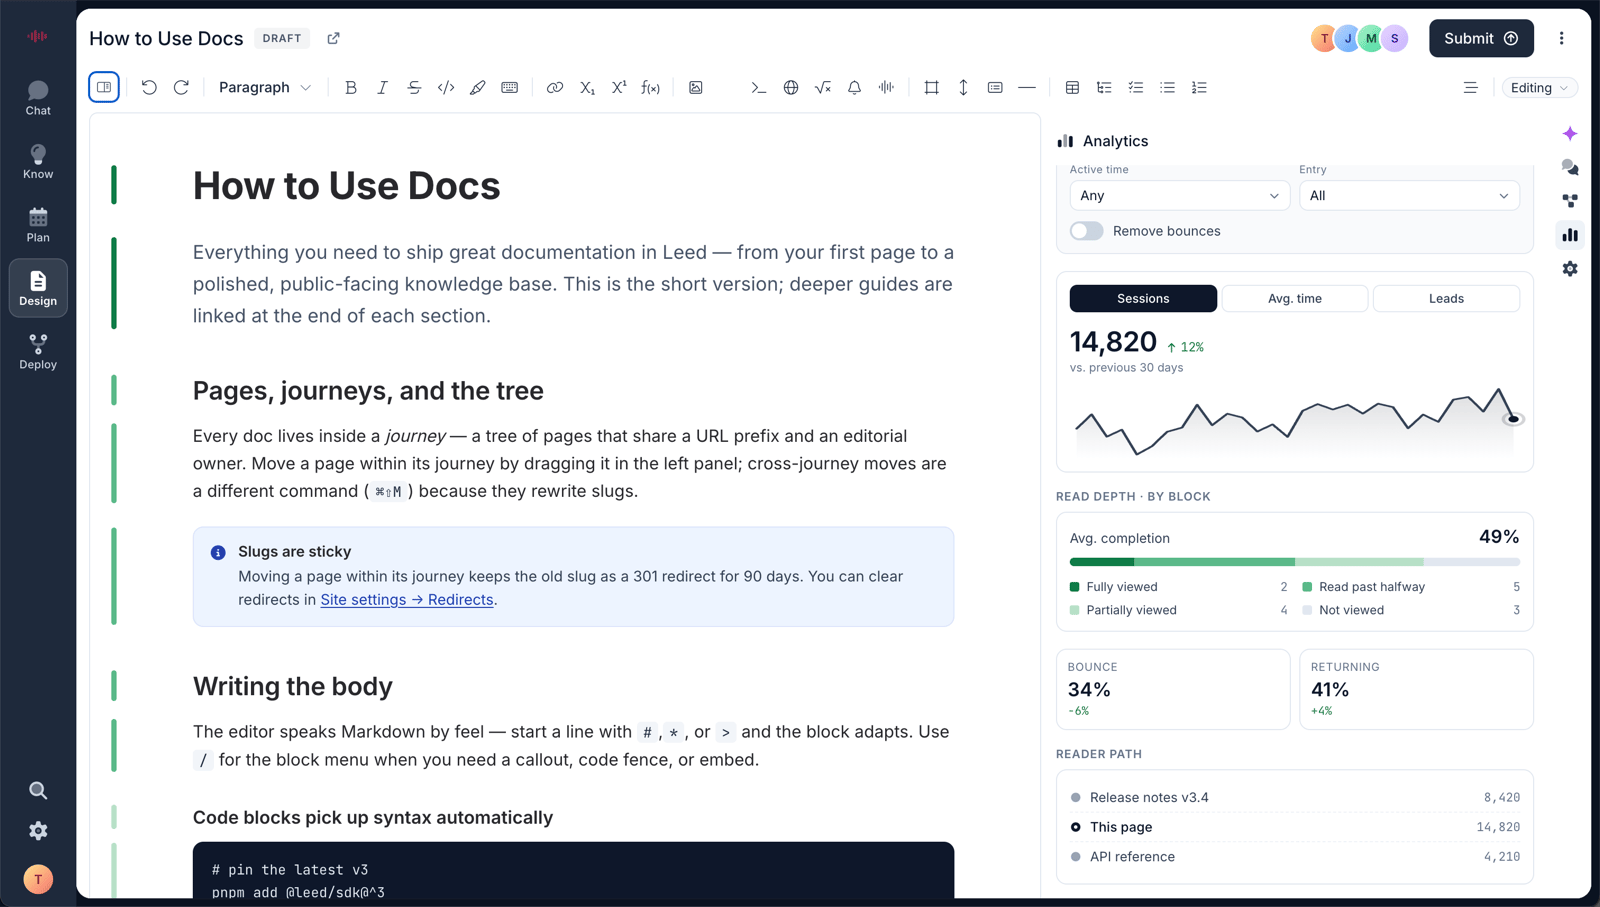This screenshot has width=1600, height=907.
Task: Insert a bulleted list
Action: [1167, 87]
